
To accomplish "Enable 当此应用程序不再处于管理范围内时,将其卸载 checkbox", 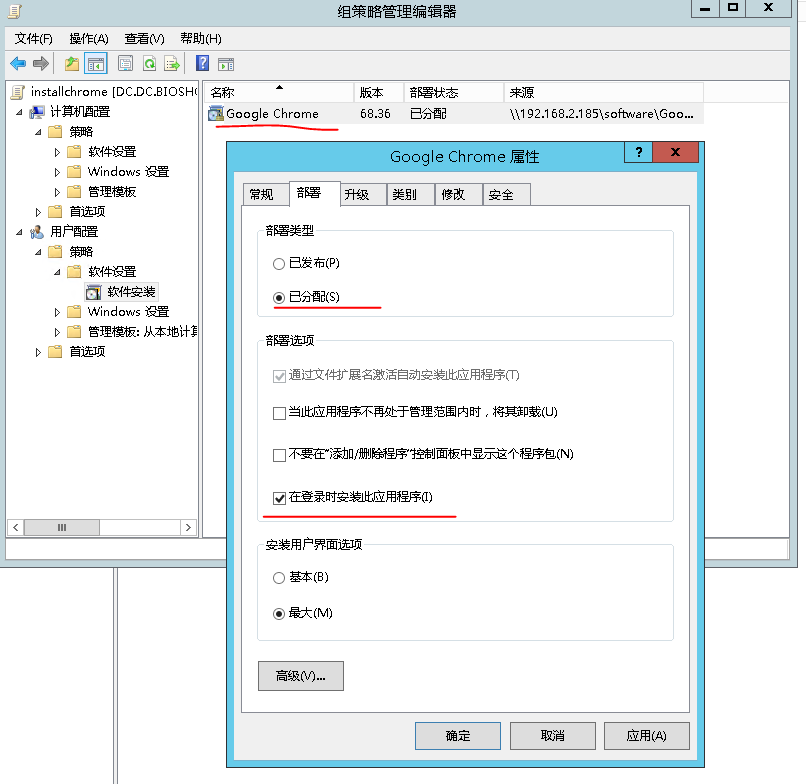I will (279, 413).
